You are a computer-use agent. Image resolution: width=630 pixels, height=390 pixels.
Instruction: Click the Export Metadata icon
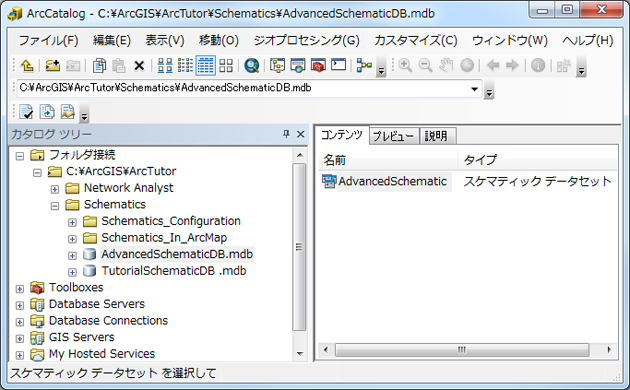click(68, 112)
